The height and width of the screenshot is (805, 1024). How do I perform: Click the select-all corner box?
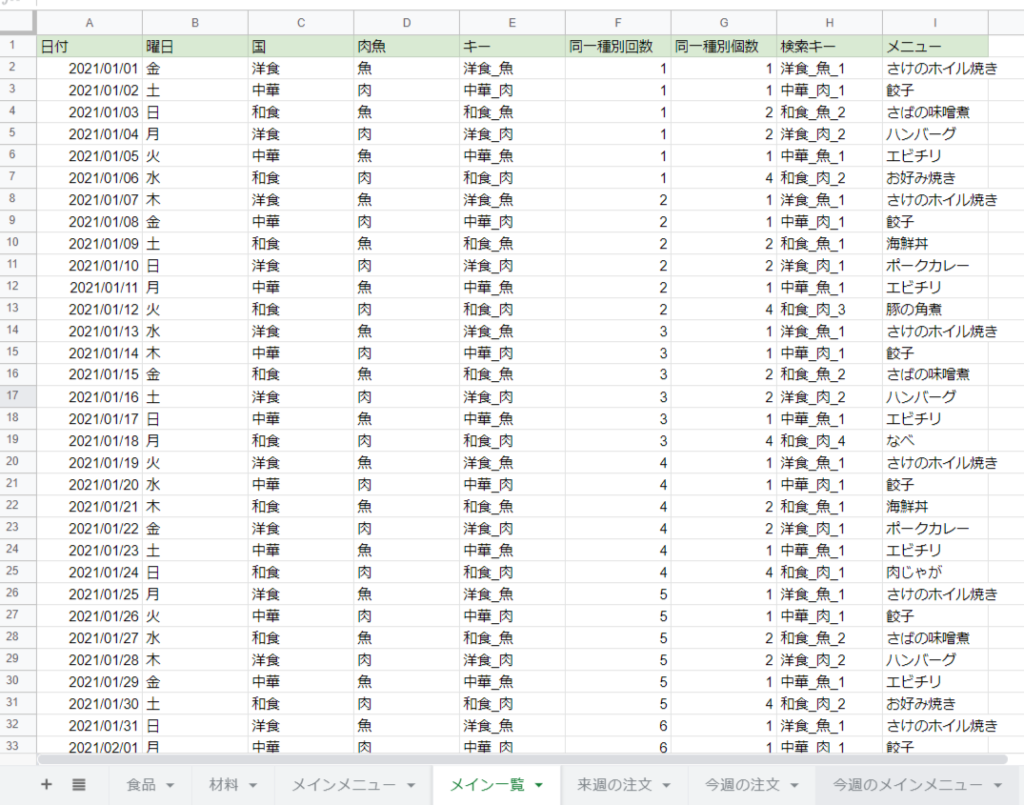point(18,23)
